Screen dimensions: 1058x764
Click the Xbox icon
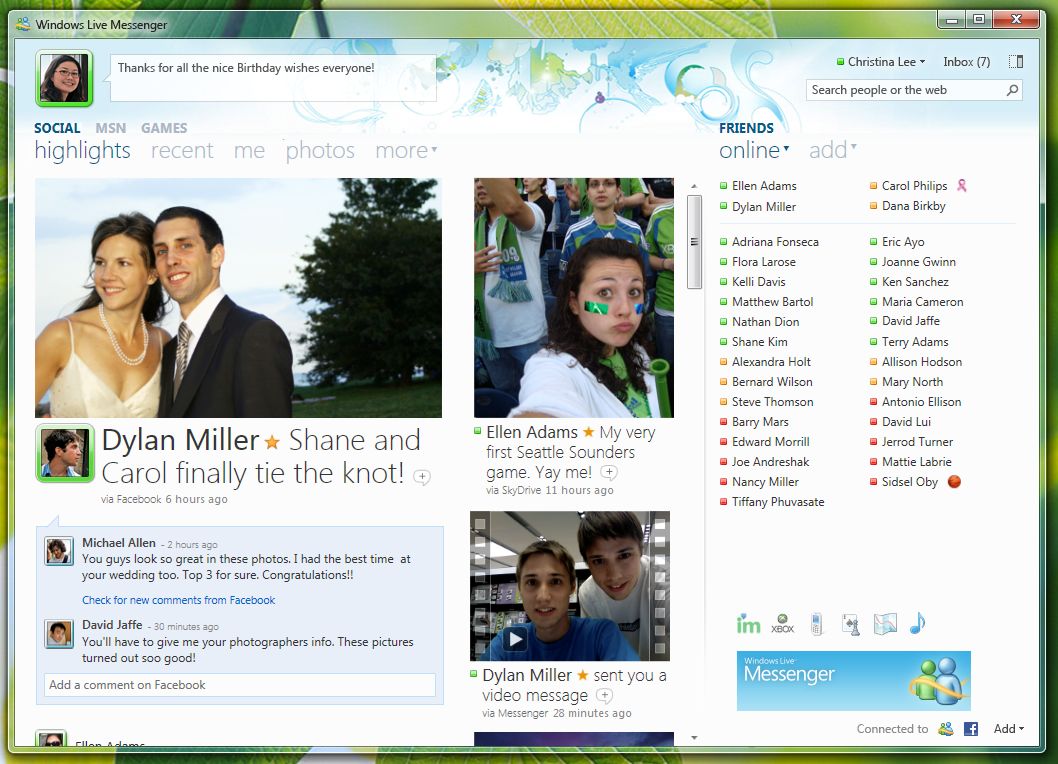click(x=782, y=624)
